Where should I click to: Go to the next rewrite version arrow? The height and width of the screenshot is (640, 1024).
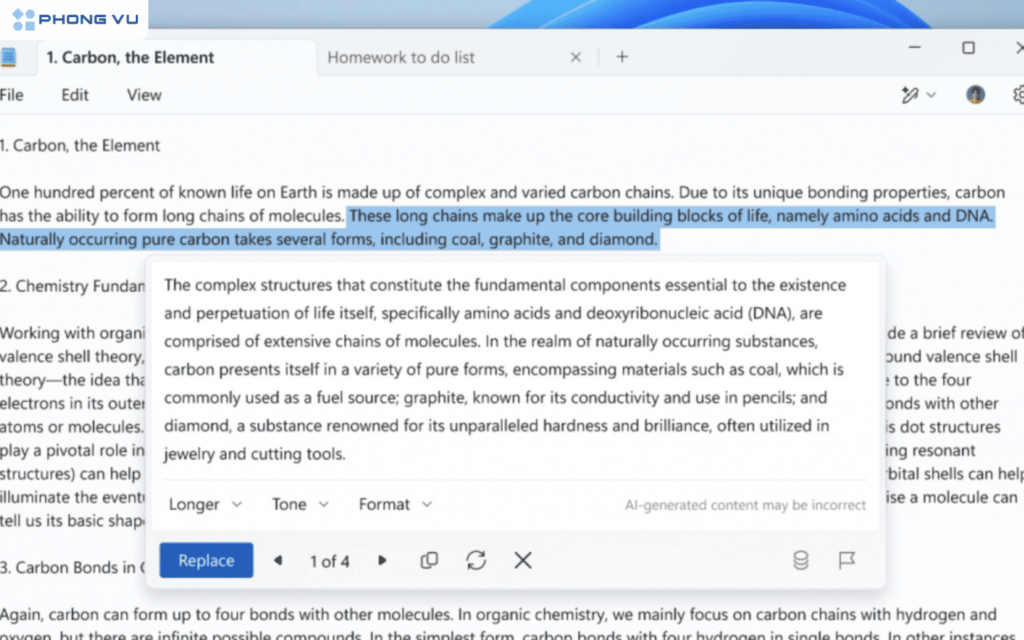[x=382, y=561]
